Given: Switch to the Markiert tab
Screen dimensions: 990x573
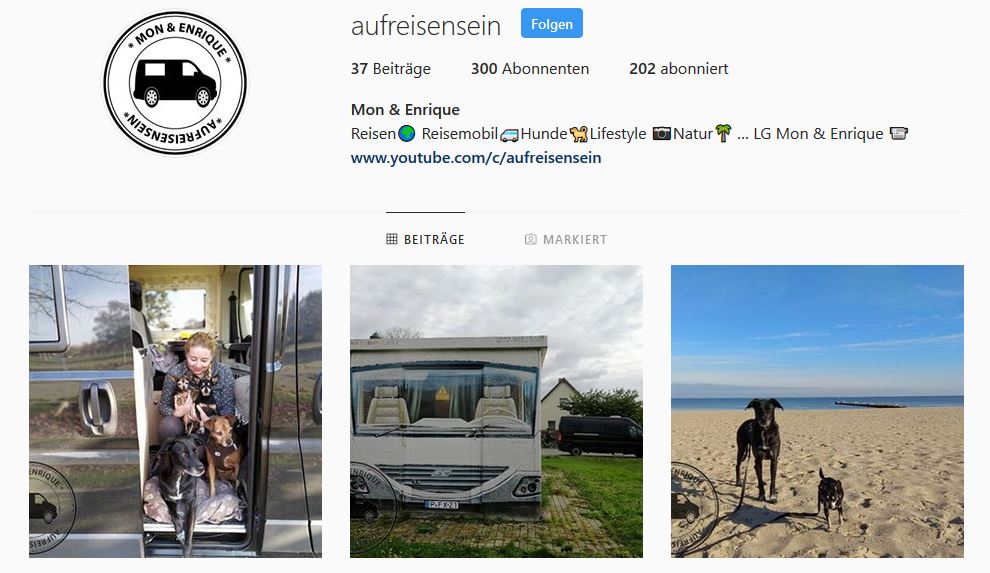Looking at the screenshot, I should (566, 239).
